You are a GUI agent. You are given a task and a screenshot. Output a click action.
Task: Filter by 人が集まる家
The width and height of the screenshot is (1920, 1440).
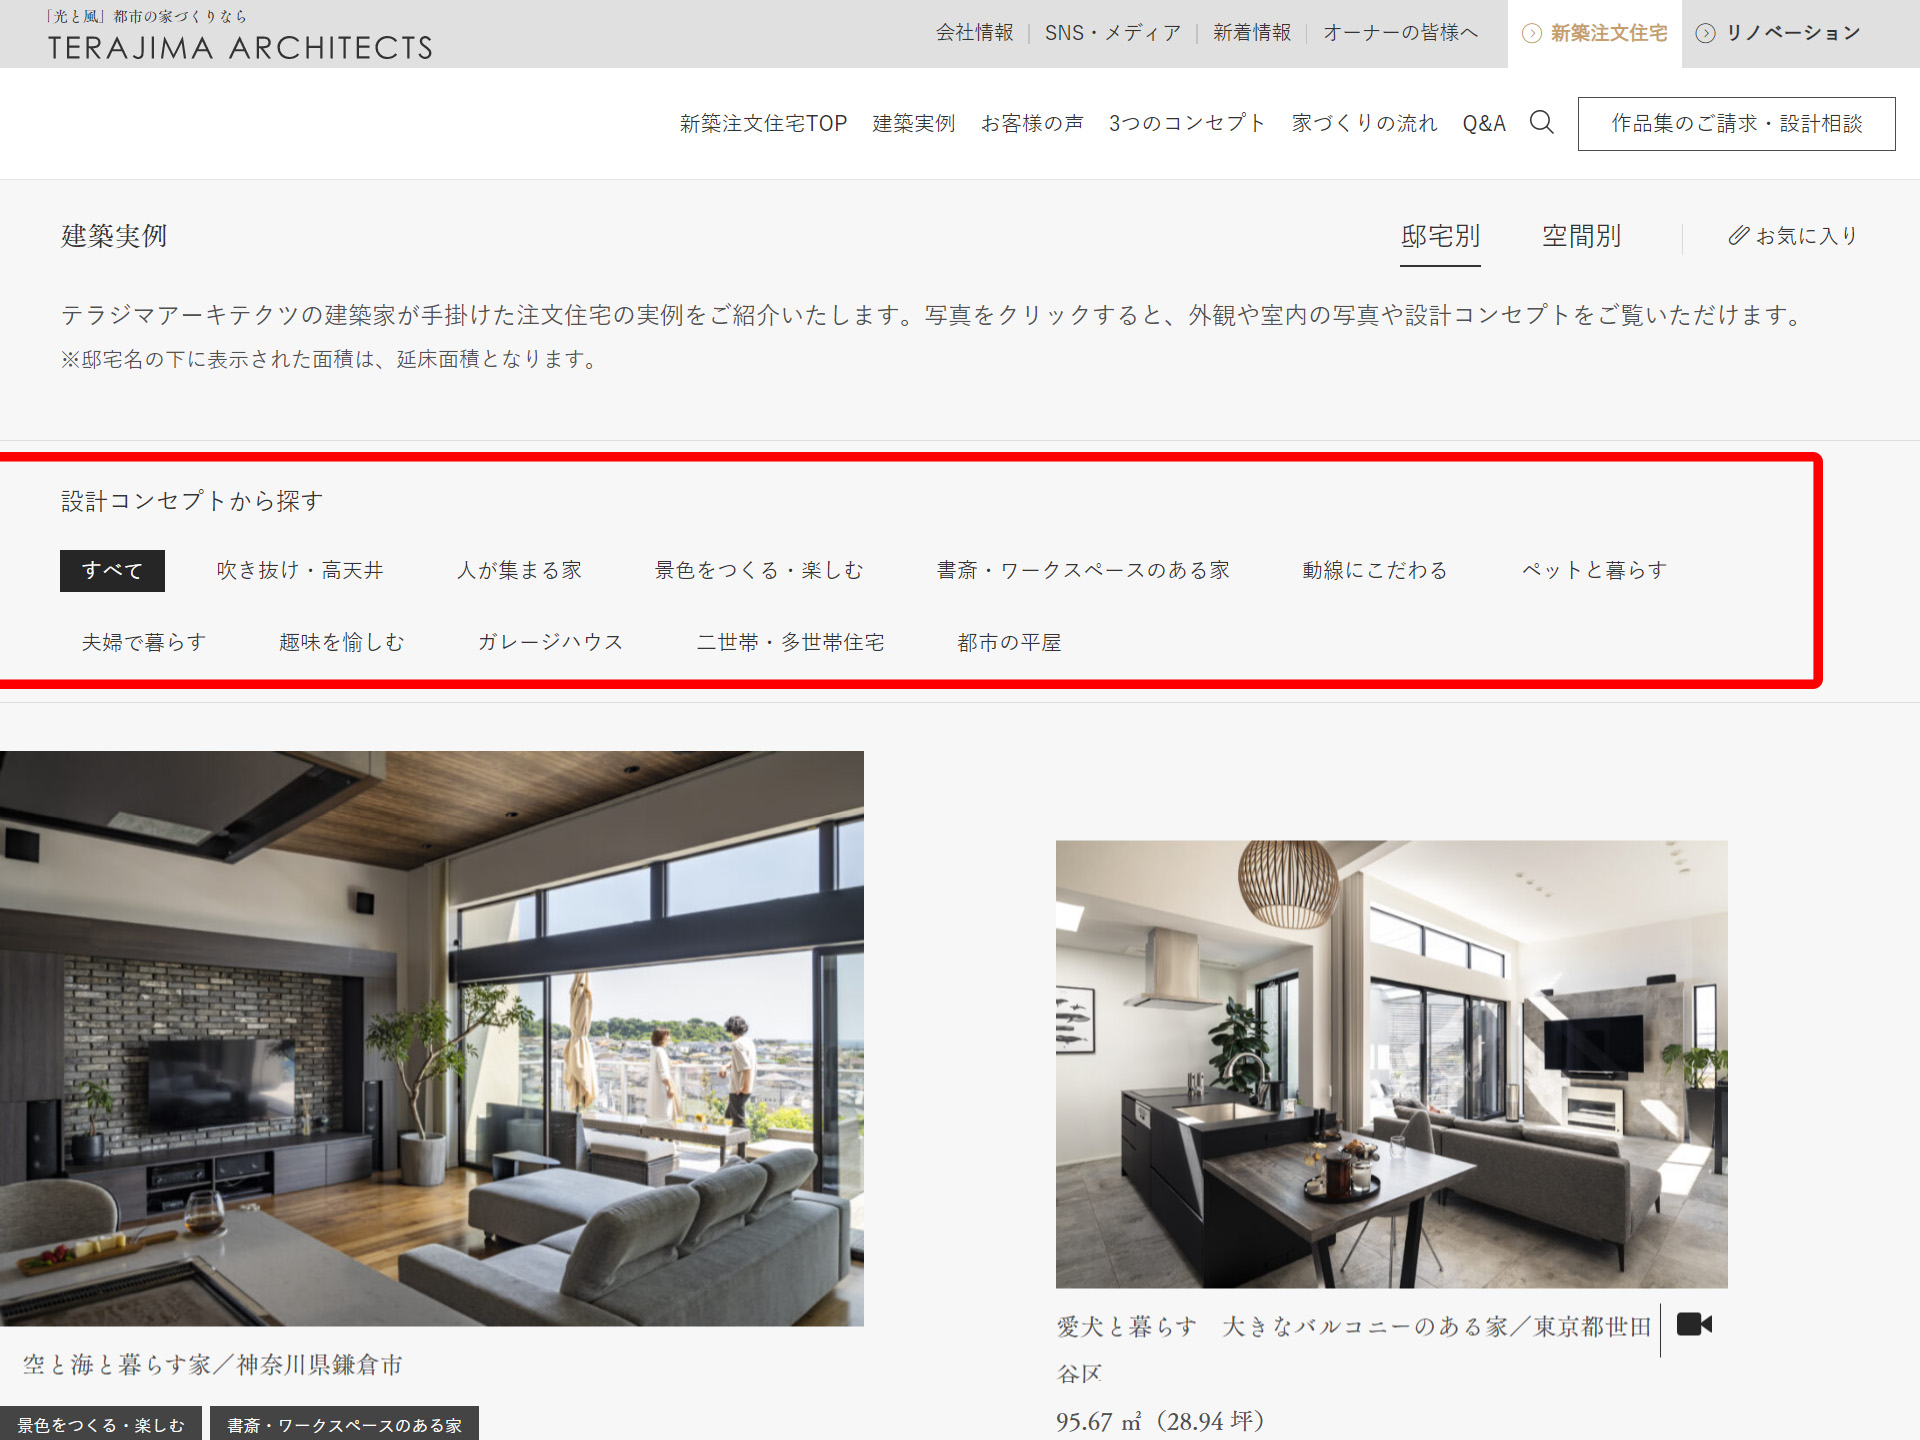519,571
